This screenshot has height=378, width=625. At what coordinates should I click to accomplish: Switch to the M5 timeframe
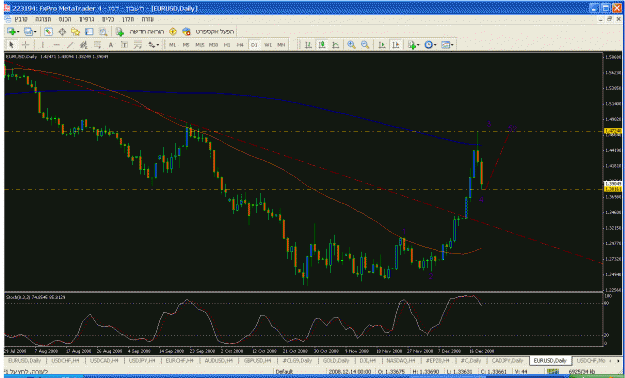186,45
